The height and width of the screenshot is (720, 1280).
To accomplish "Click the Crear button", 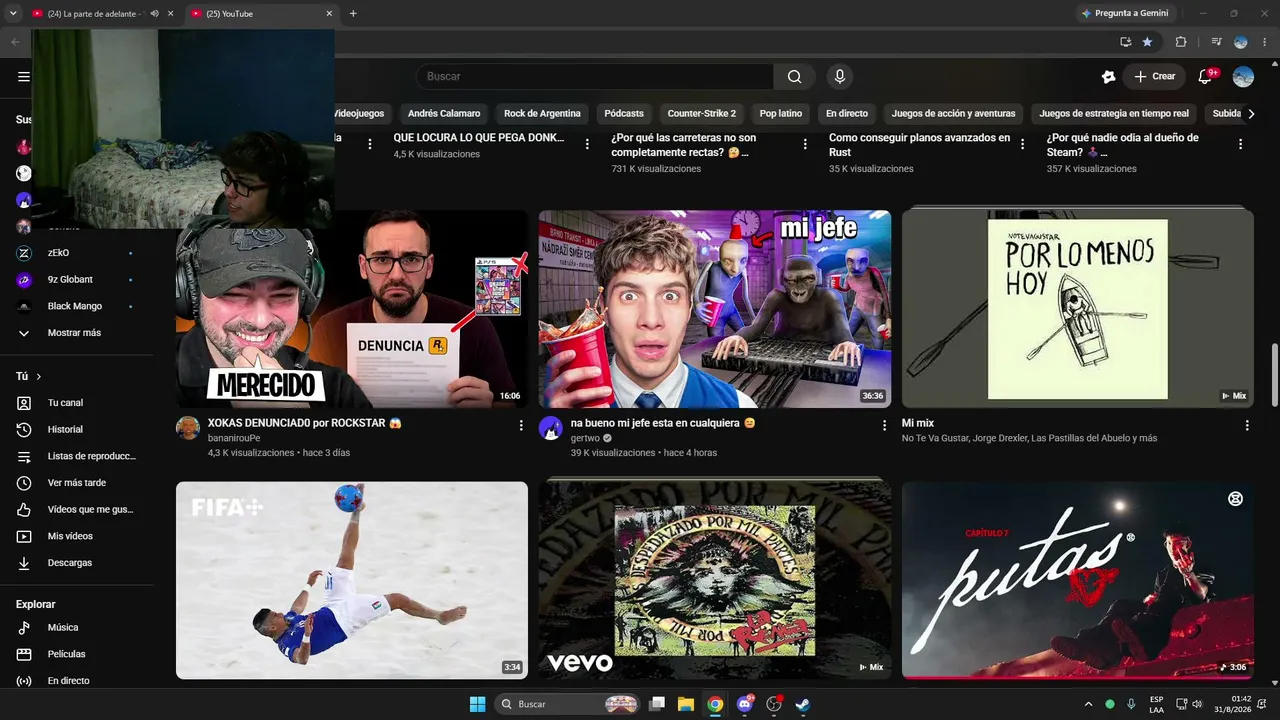I will pyautogui.click(x=1154, y=77).
